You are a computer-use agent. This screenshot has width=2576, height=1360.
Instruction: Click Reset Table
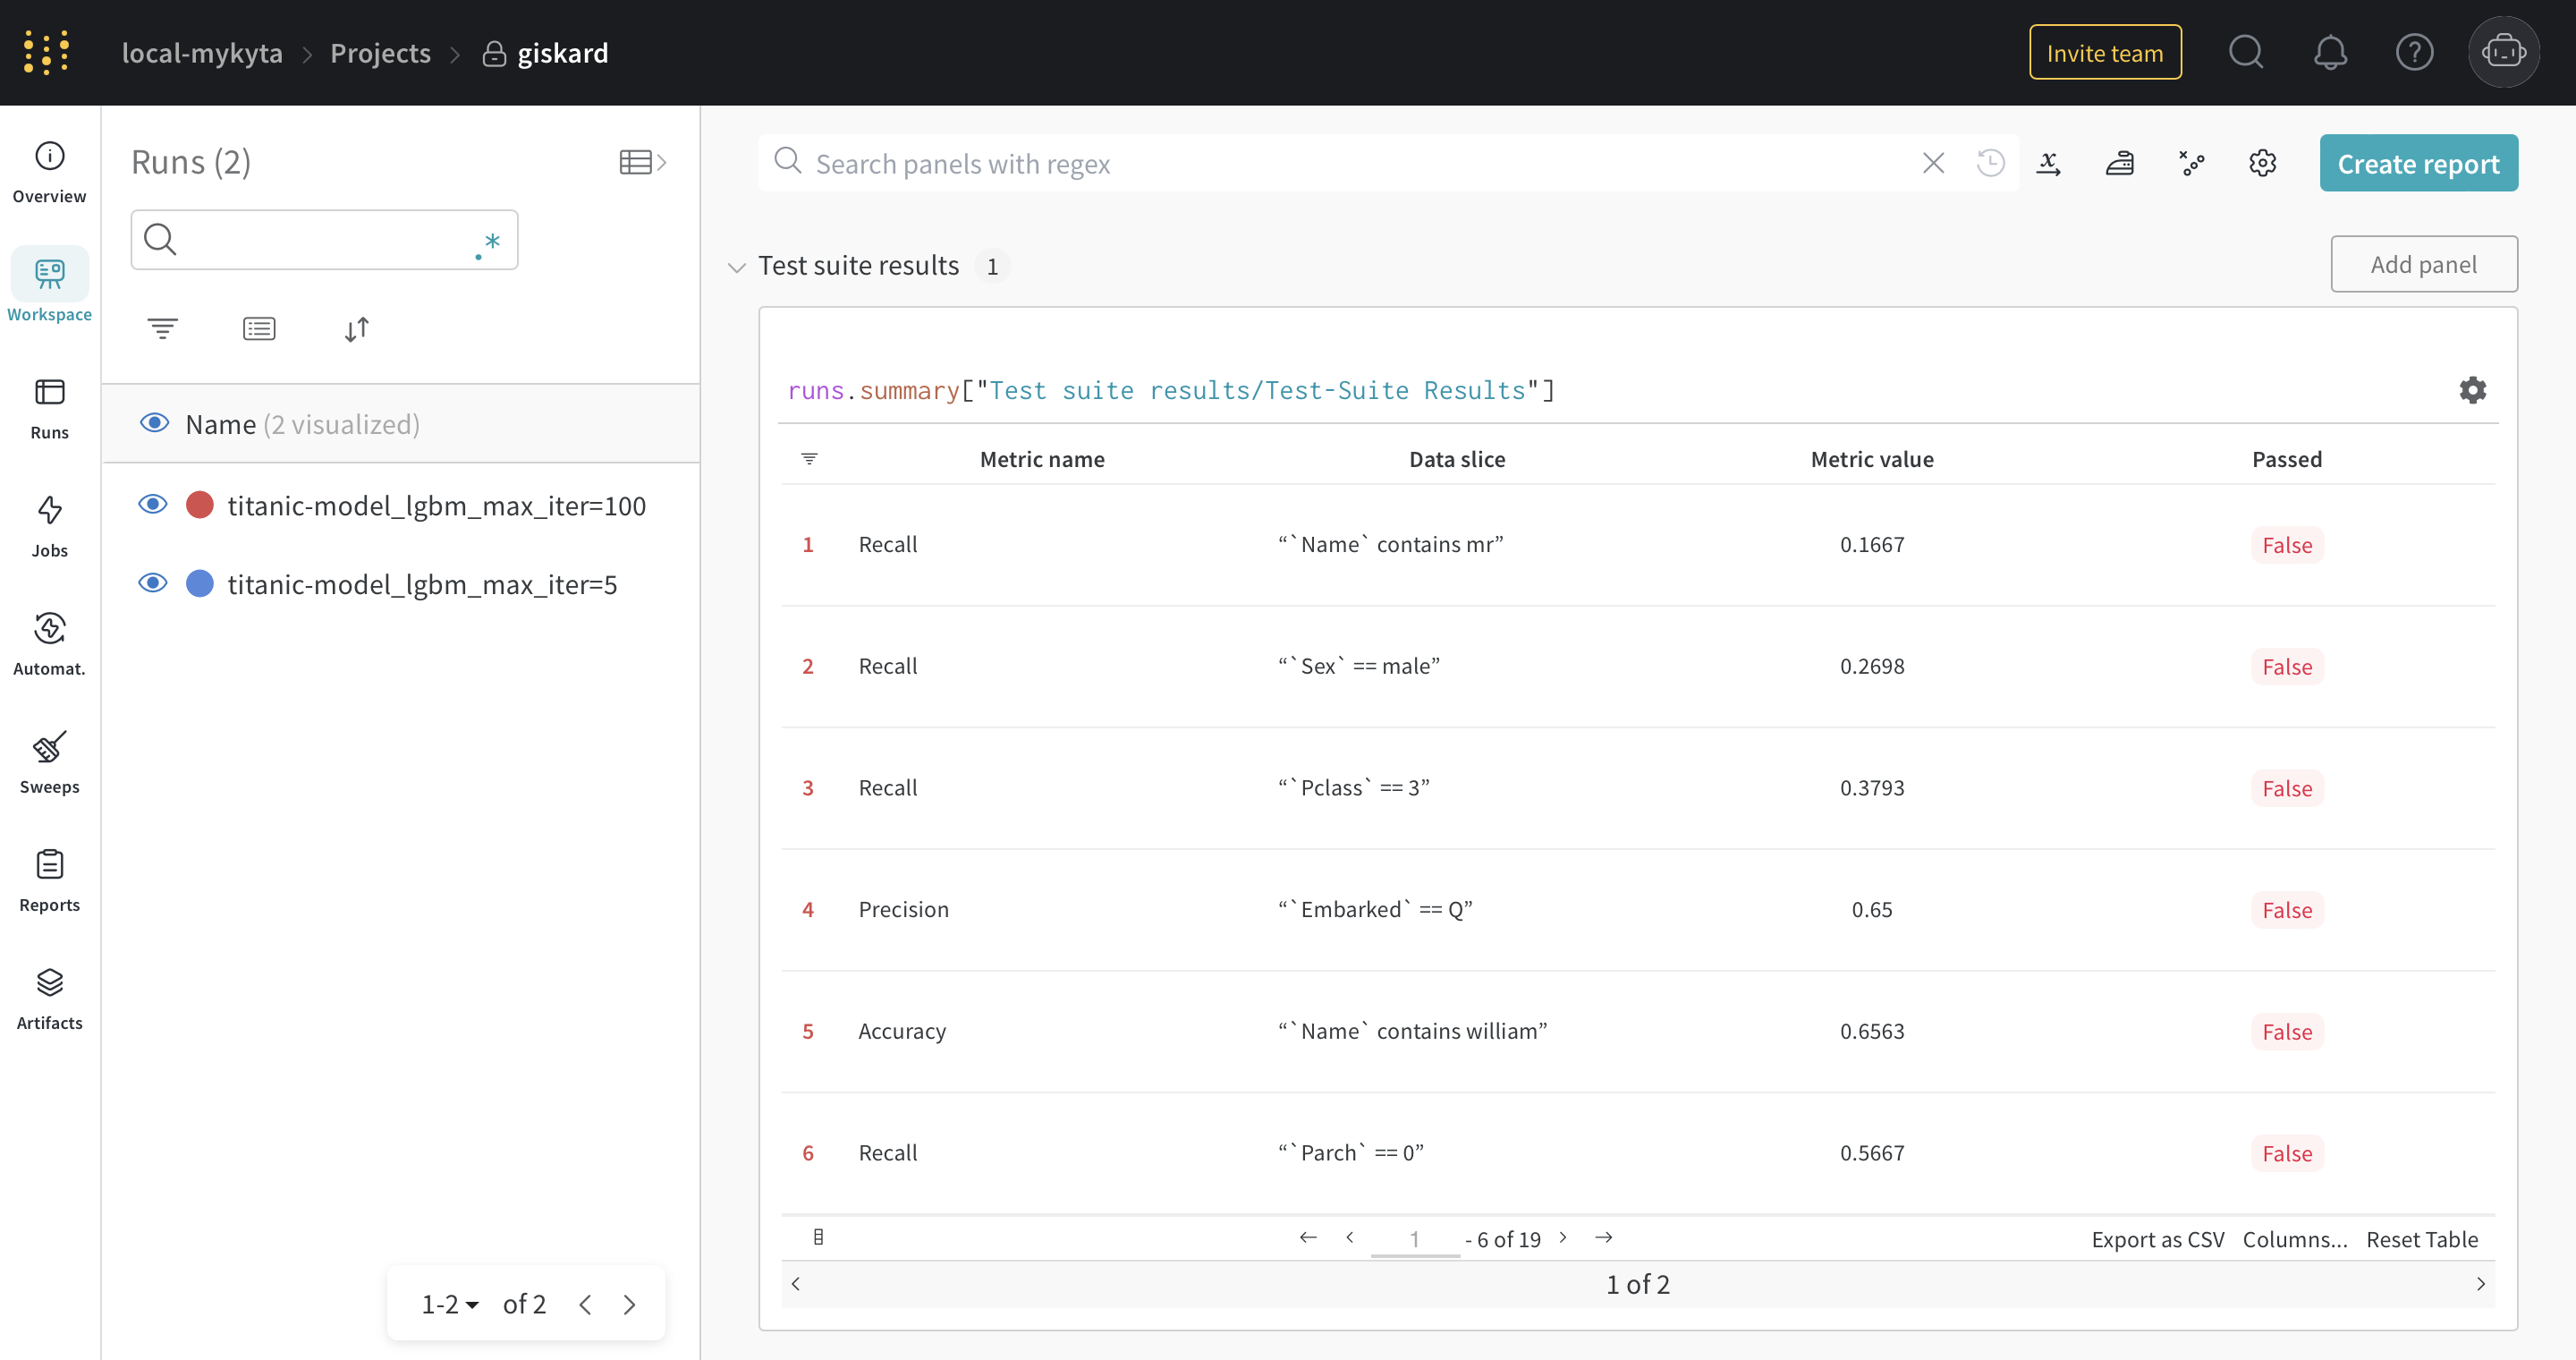click(2422, 1239)
